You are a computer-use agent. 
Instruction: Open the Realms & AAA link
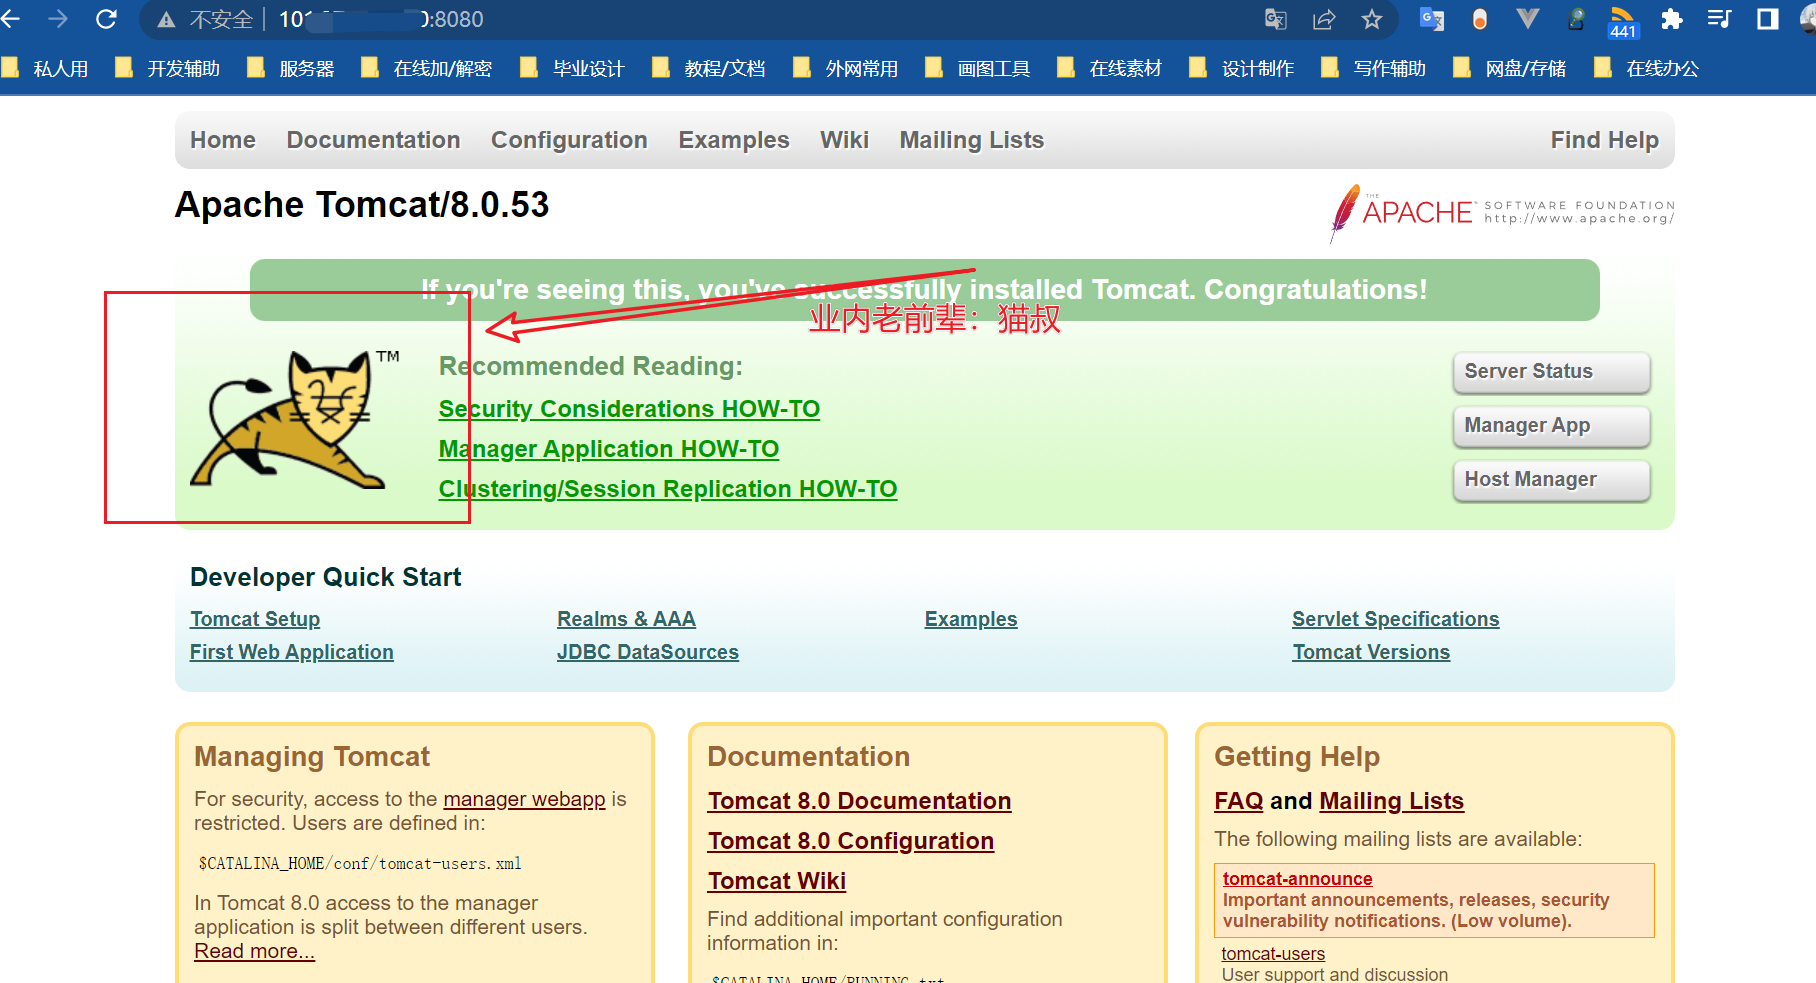coord(626,619)
